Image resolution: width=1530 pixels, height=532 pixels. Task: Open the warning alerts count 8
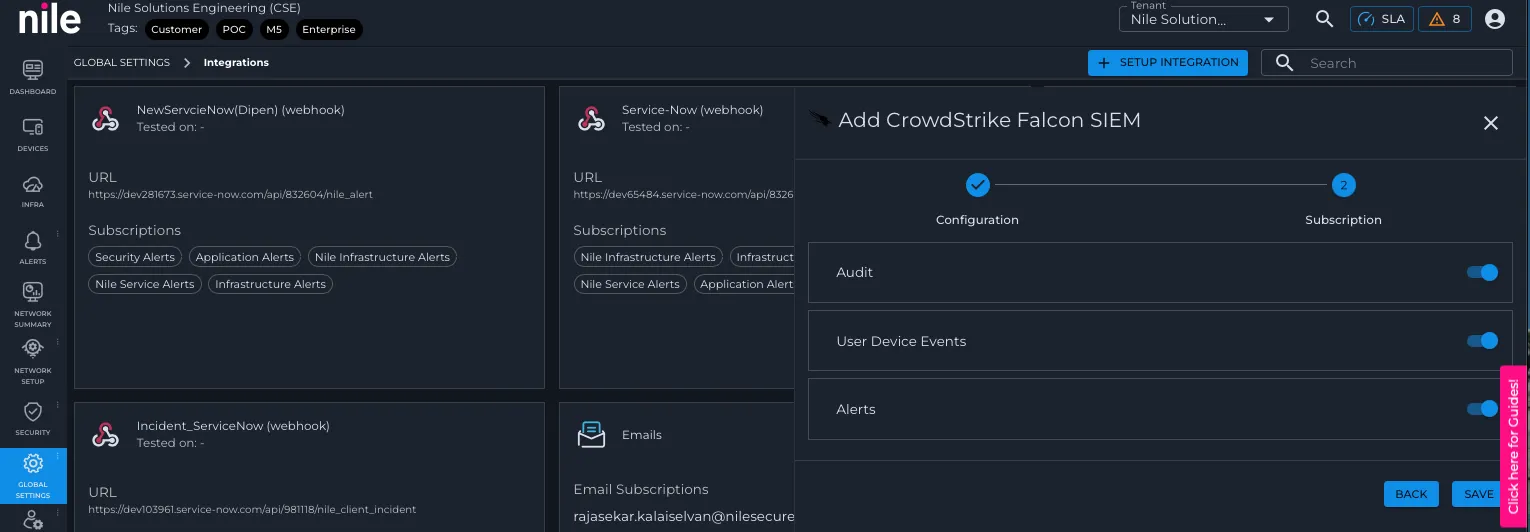point(1445,18)
